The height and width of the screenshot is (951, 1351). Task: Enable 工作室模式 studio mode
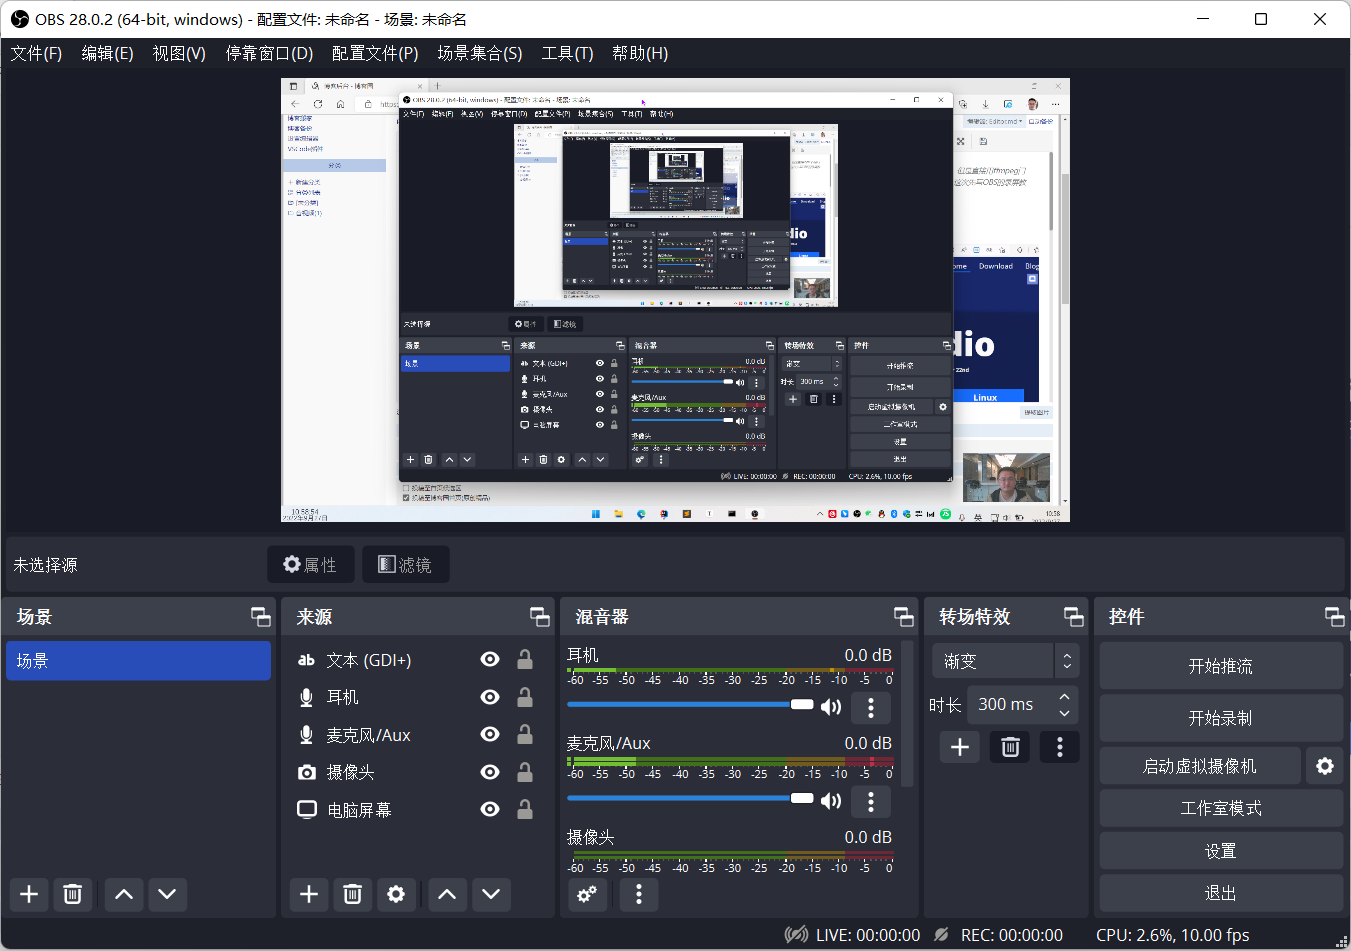1221,808
